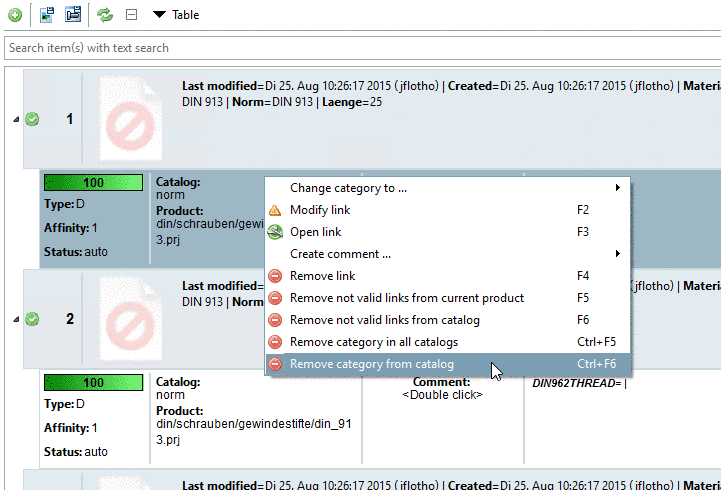Click the row number 2 cell
This screenshot has height=490, width=721.
[x=69, y=319]
